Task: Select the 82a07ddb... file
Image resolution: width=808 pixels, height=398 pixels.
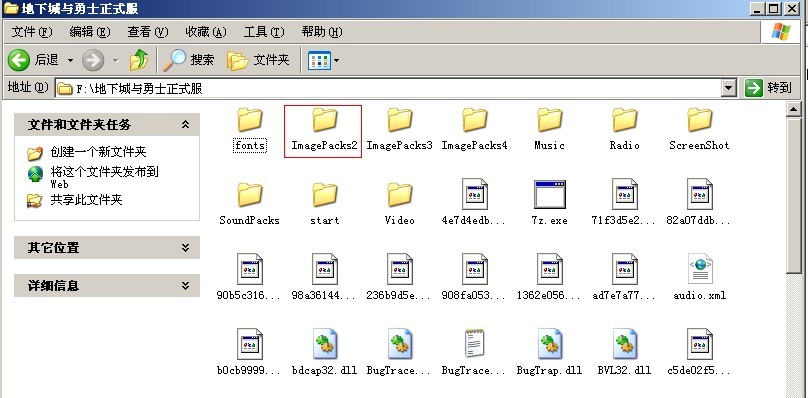Action: tap(699, 202)
